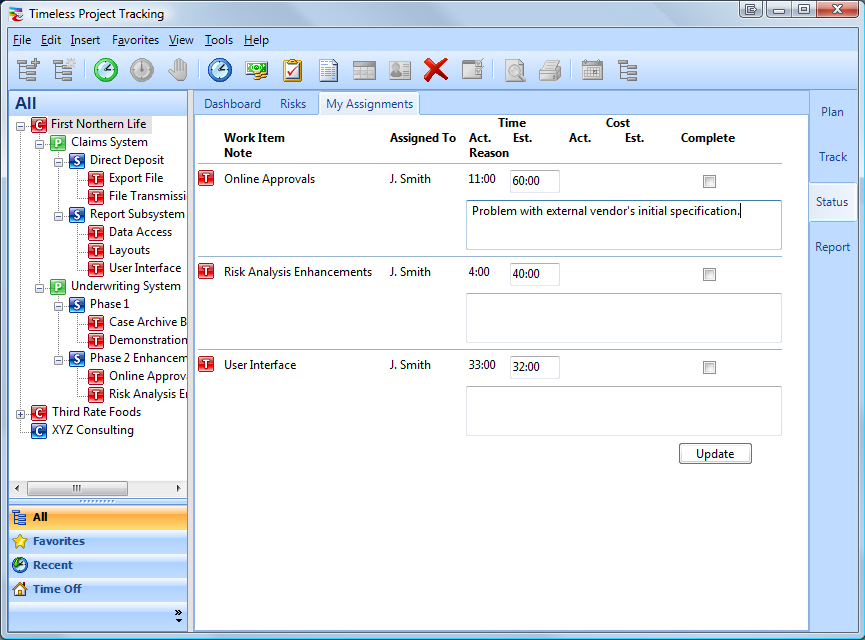Click the clipboard checkmark task icon
This screenshot has height=640, width=865.
(292, 70)
